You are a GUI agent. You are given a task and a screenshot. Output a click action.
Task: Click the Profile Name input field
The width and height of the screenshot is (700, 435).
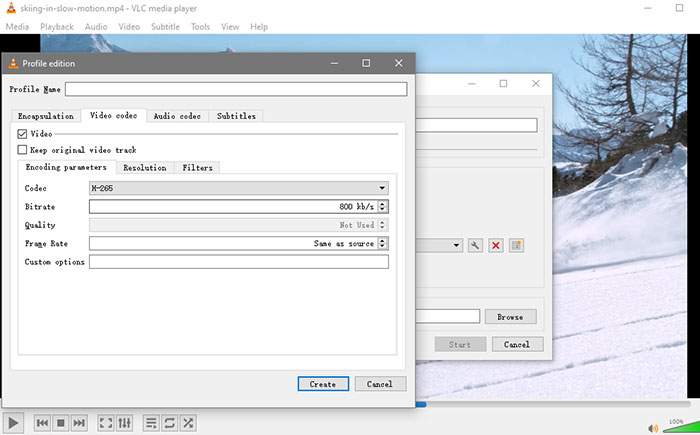click(236, 89)
